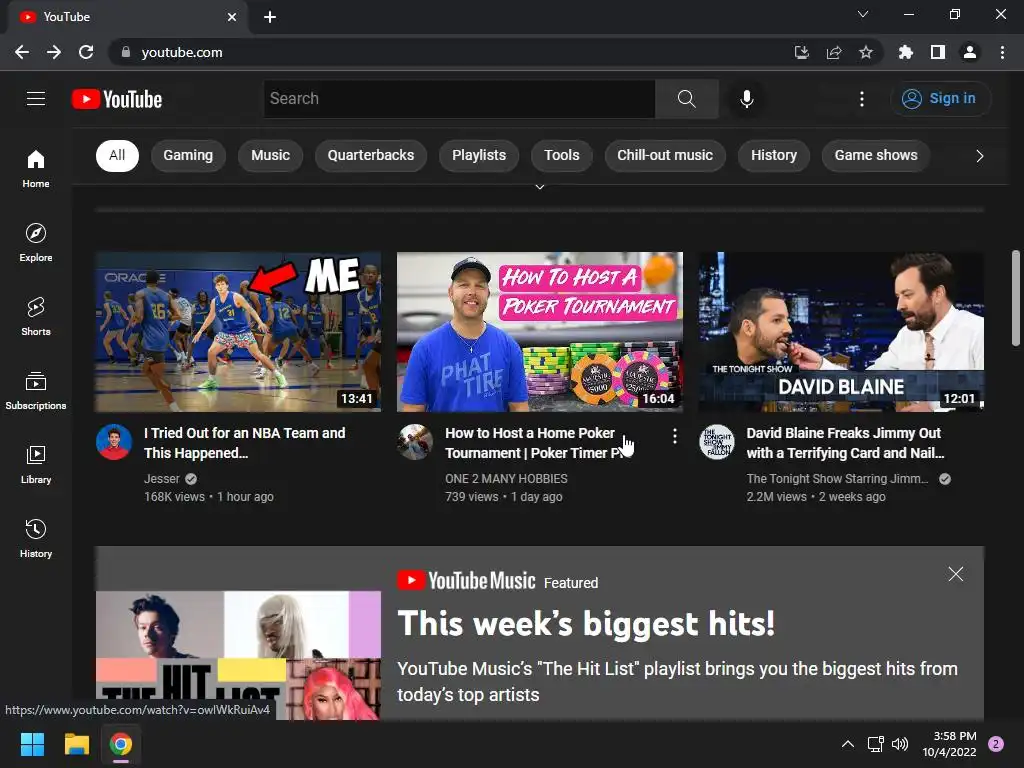Click install app icon in address bar
The width and height of the screenshot is (1024, 768).
[801, 52]
